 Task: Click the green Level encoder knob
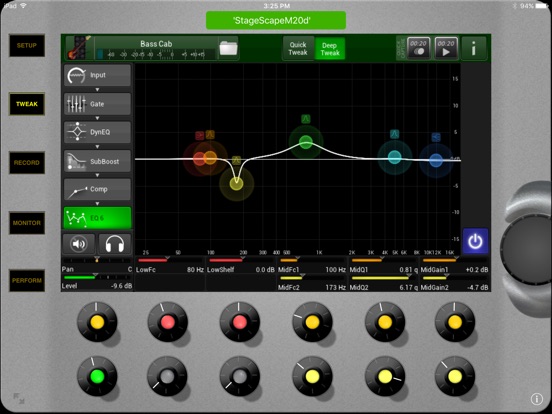[97, 376]
